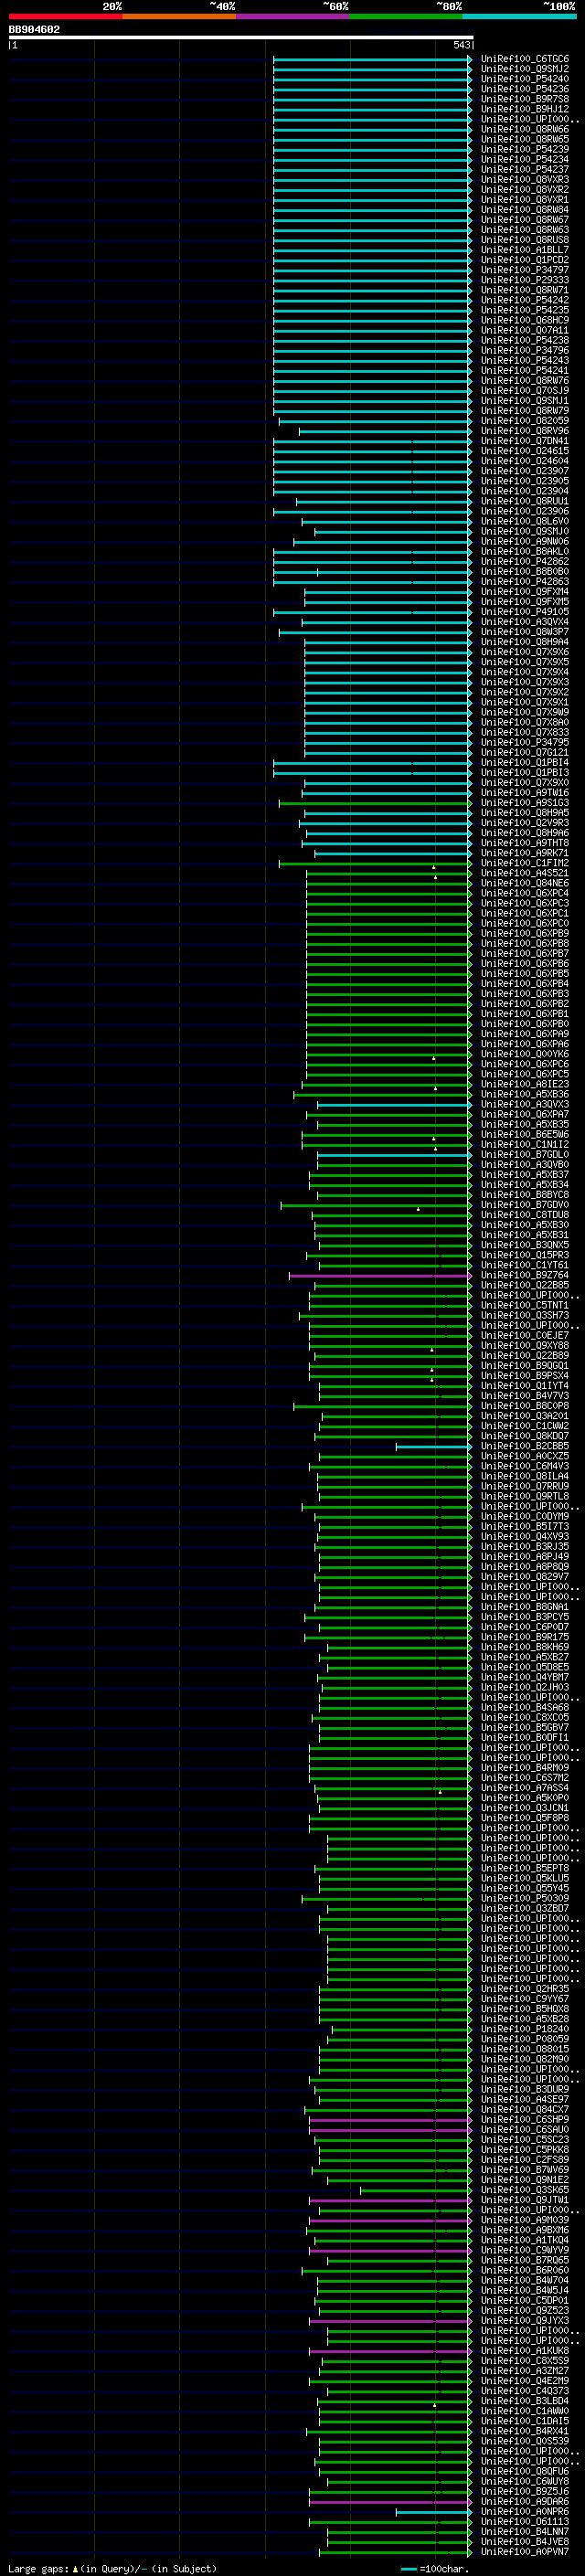Click hit label UniRef100_Q8VXR3
This screenshot has width=585, height=2576.
(x=525, y=180)
